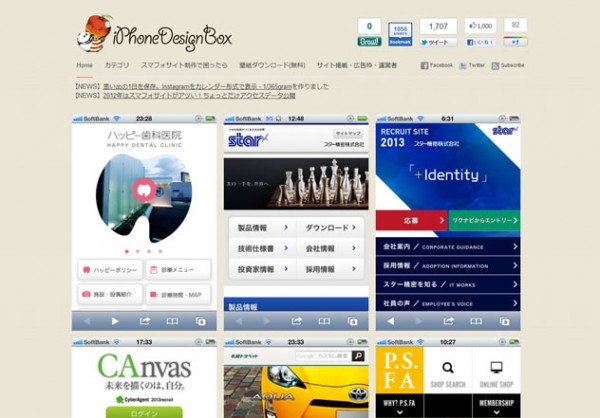The image size is (600, 418).
Task: Expand 社員の声 / Employee's Voice row
Action: click(448, 303)
